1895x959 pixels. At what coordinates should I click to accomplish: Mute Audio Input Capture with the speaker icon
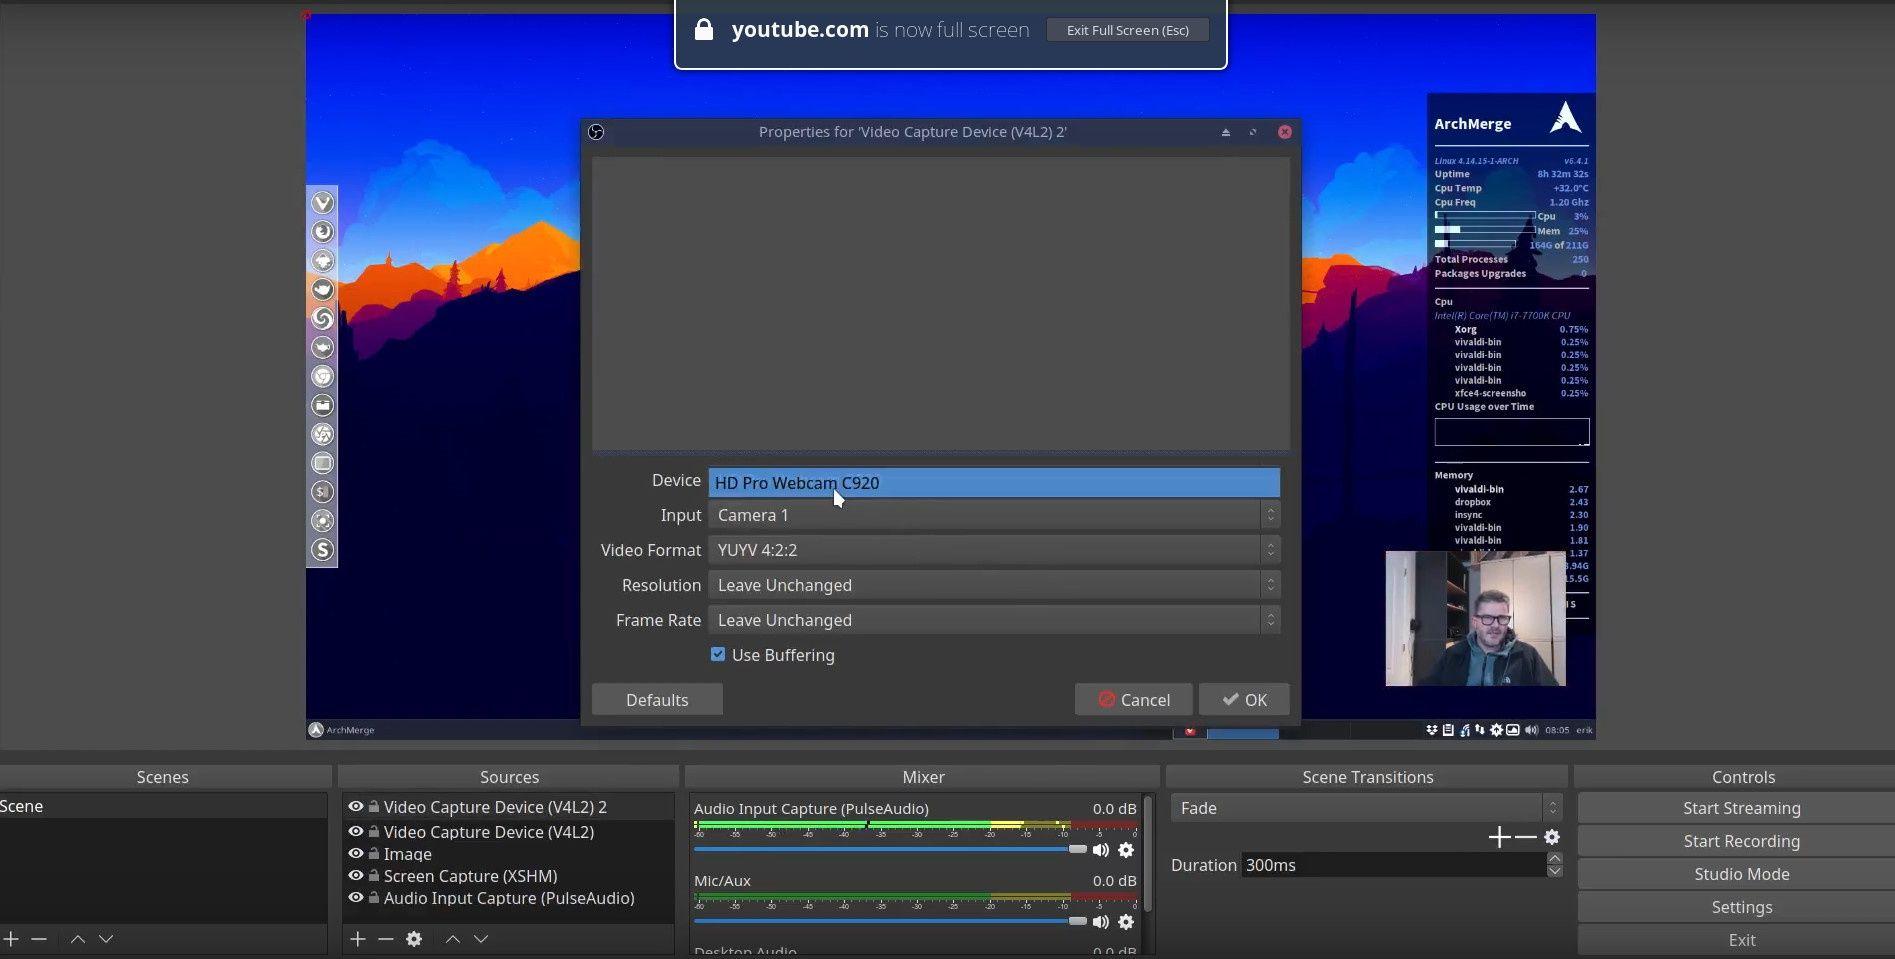click(1101, 849)
